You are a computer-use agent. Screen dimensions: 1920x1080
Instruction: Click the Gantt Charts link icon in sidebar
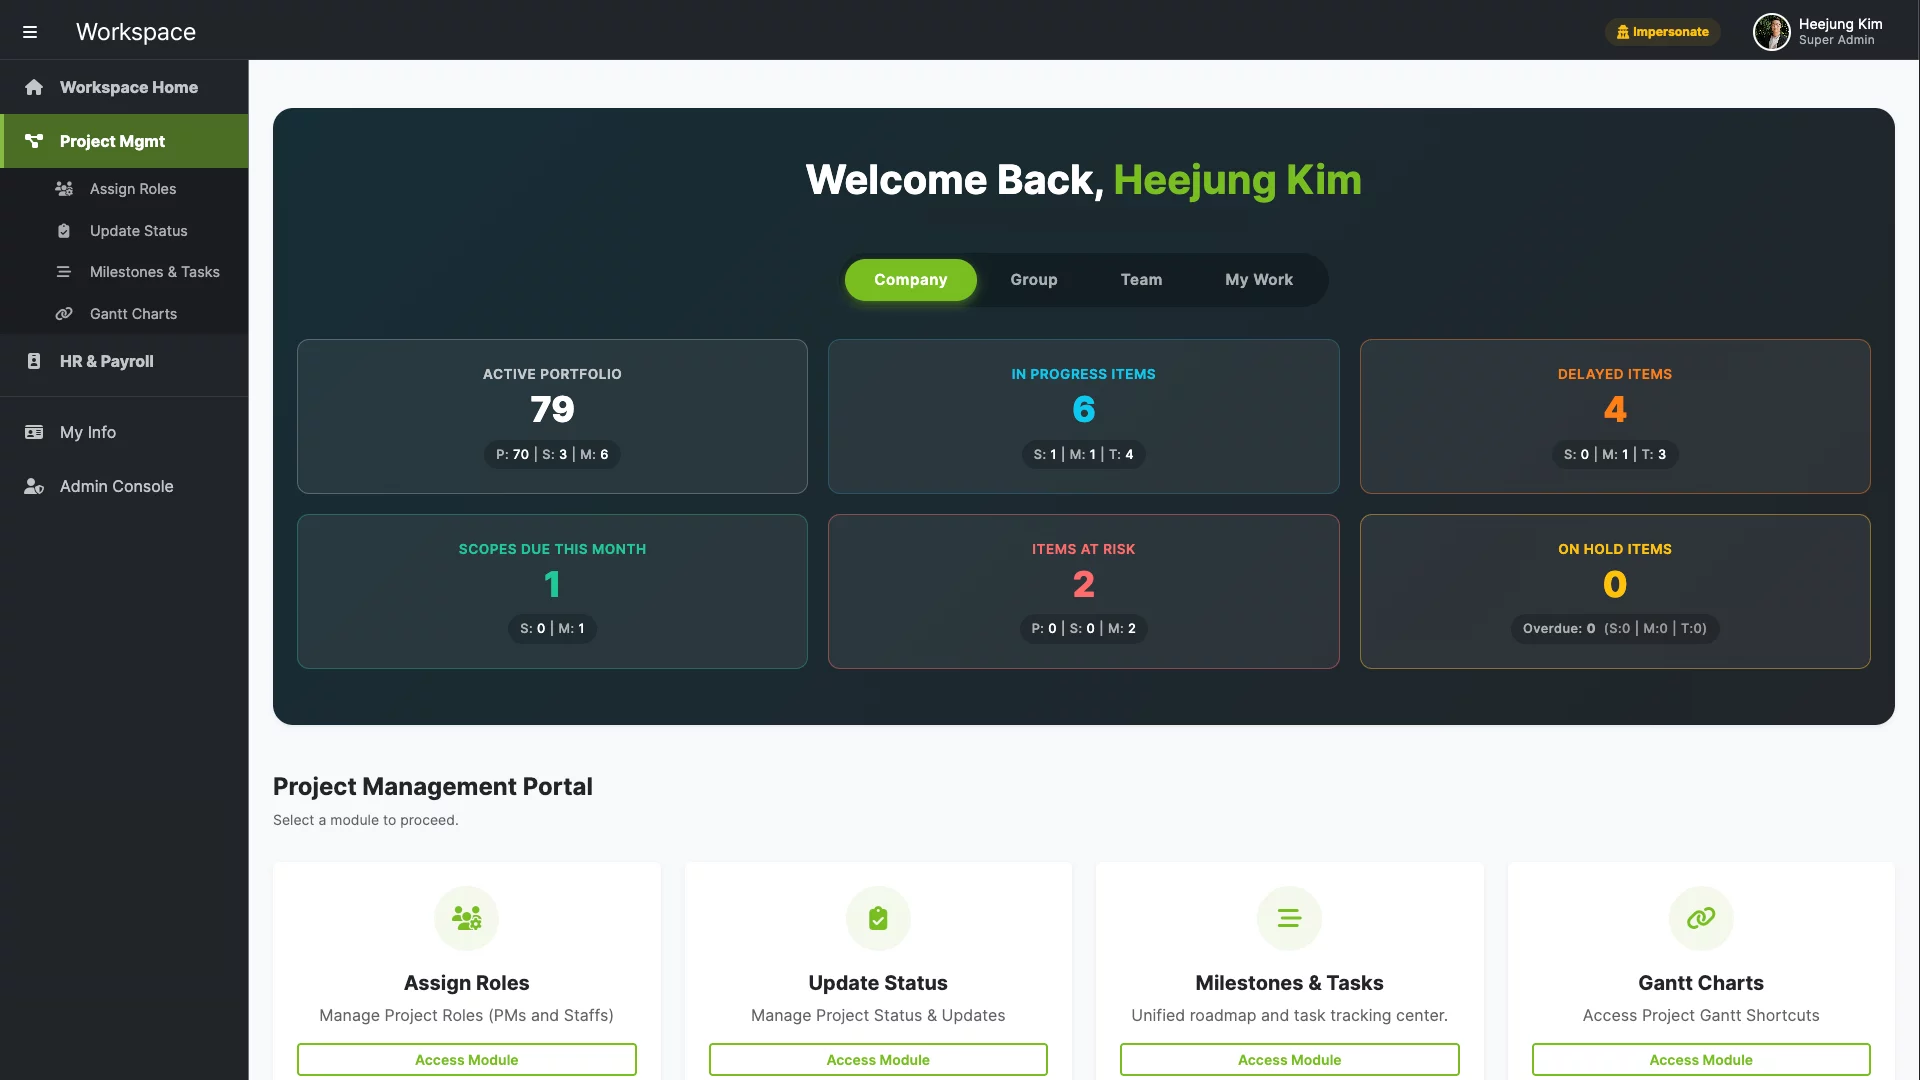click(x=64, y=314)
